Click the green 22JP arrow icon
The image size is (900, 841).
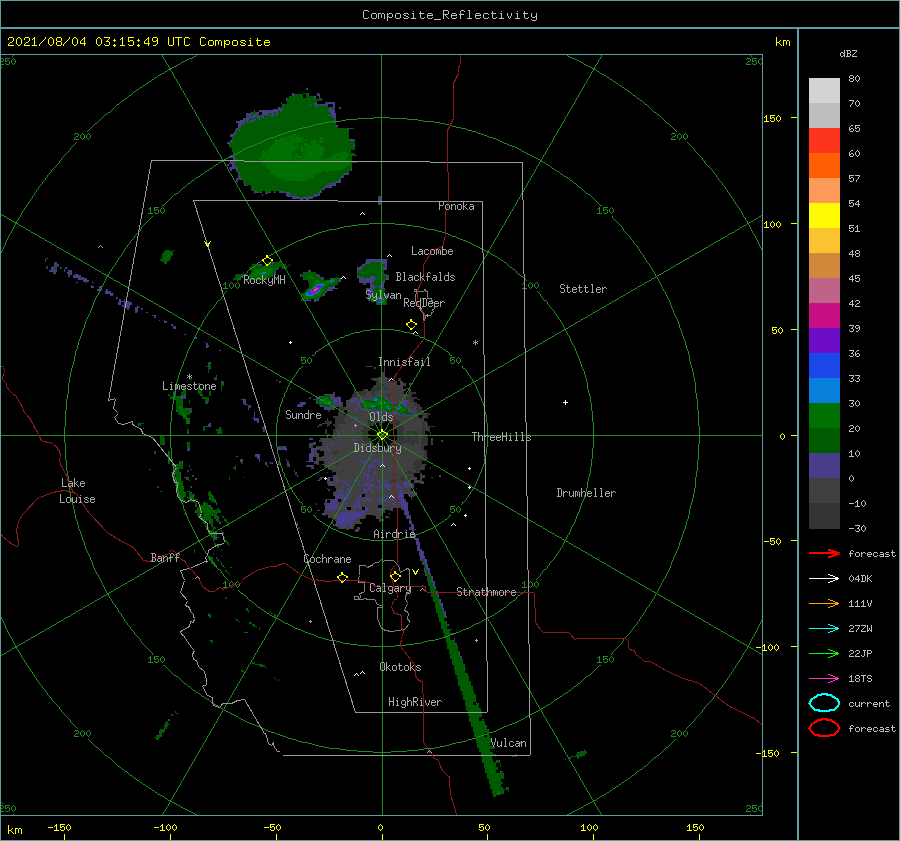824,653
